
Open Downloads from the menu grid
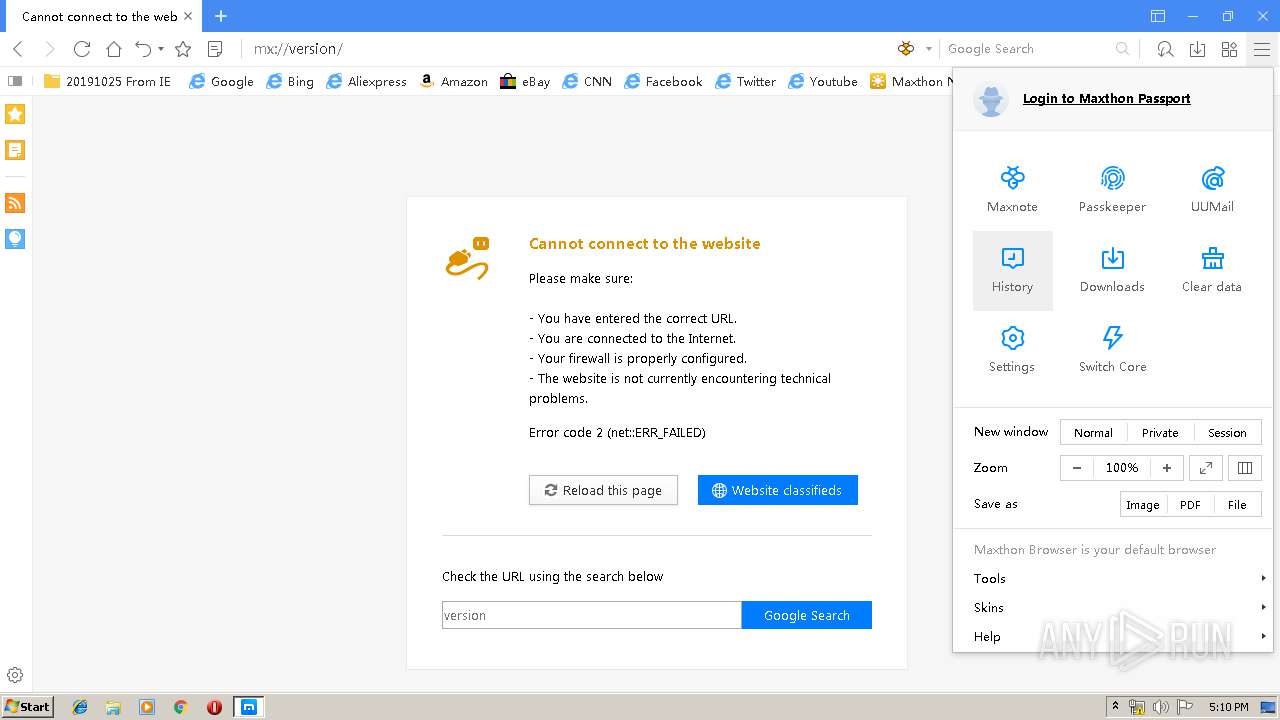pyautogui.click(x=1112, y=270)
